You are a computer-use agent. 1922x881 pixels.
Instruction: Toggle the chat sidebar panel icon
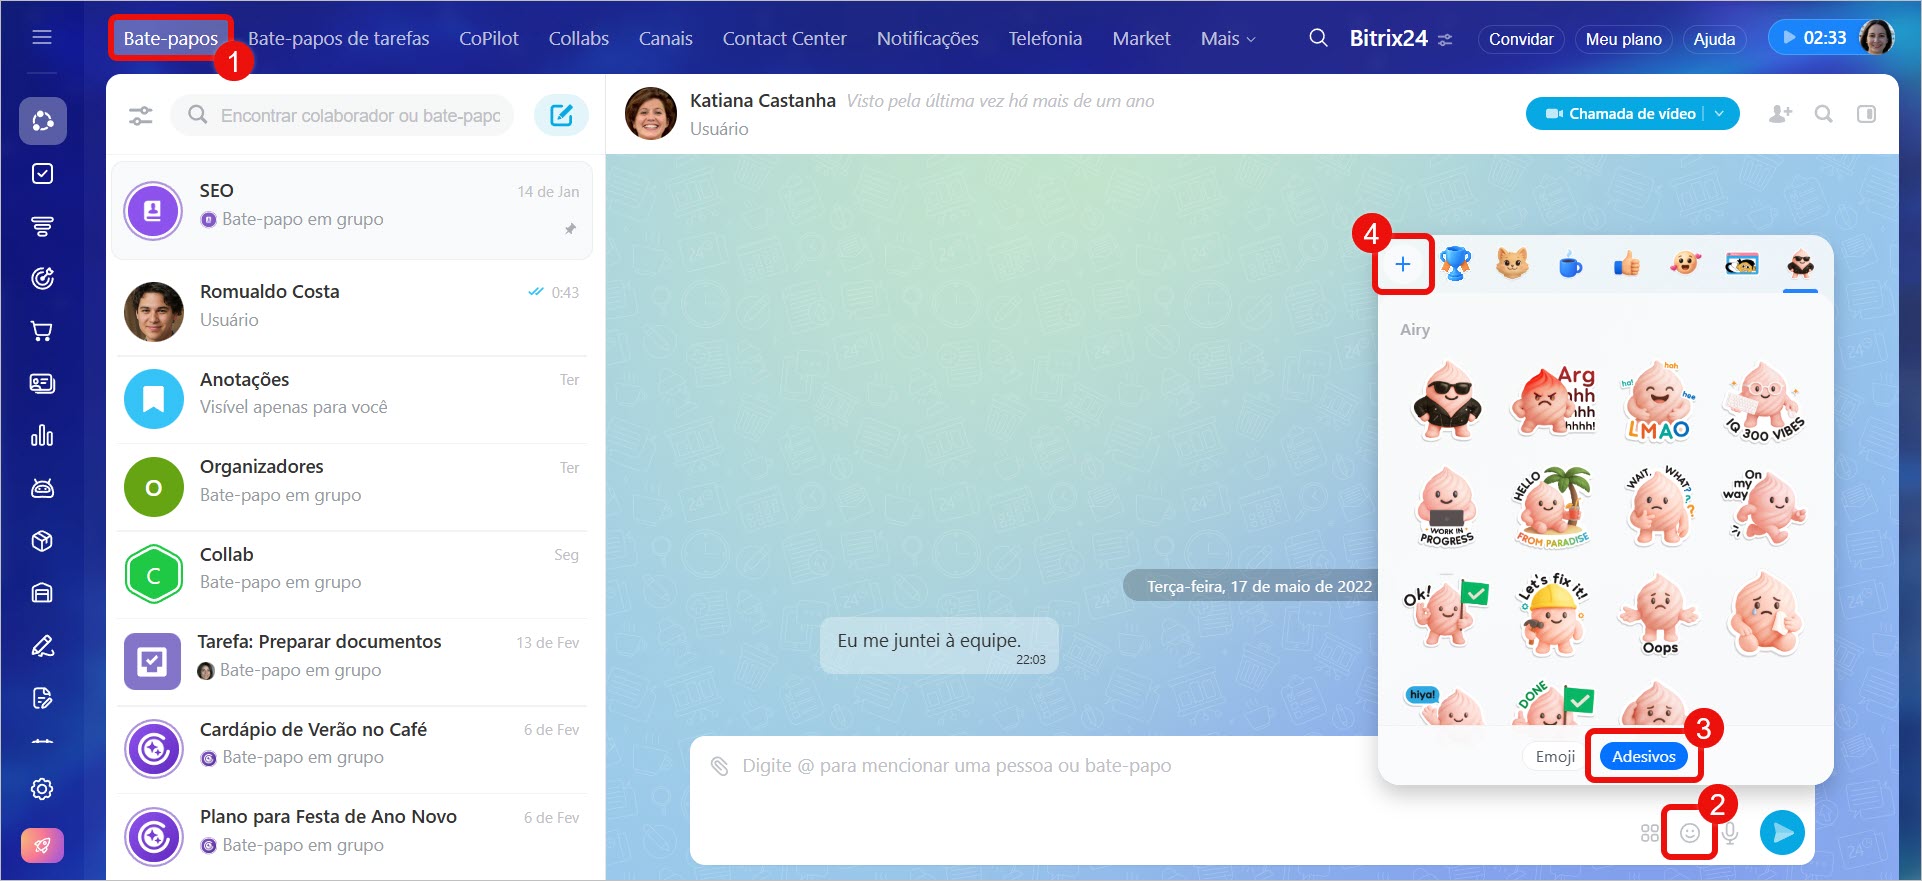[1866, 114]
